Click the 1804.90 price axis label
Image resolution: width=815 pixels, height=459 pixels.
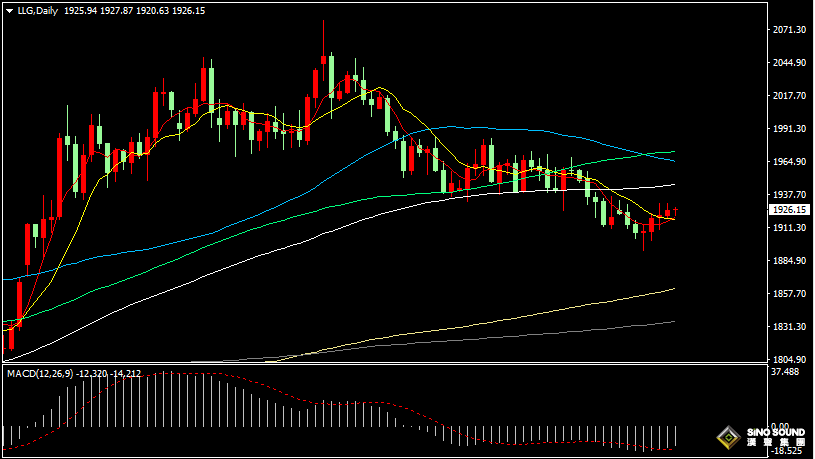pyautogui.click(x=789, y=360)
